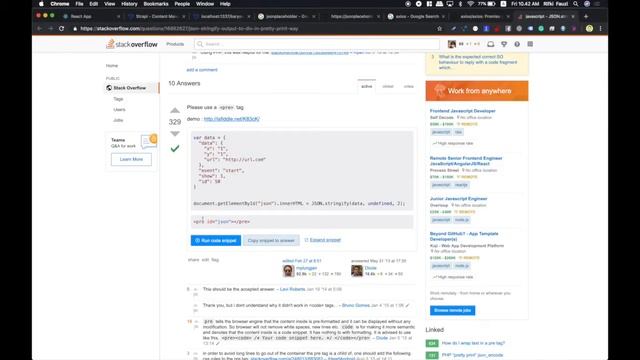Click the user profile avatar in header

452,44
